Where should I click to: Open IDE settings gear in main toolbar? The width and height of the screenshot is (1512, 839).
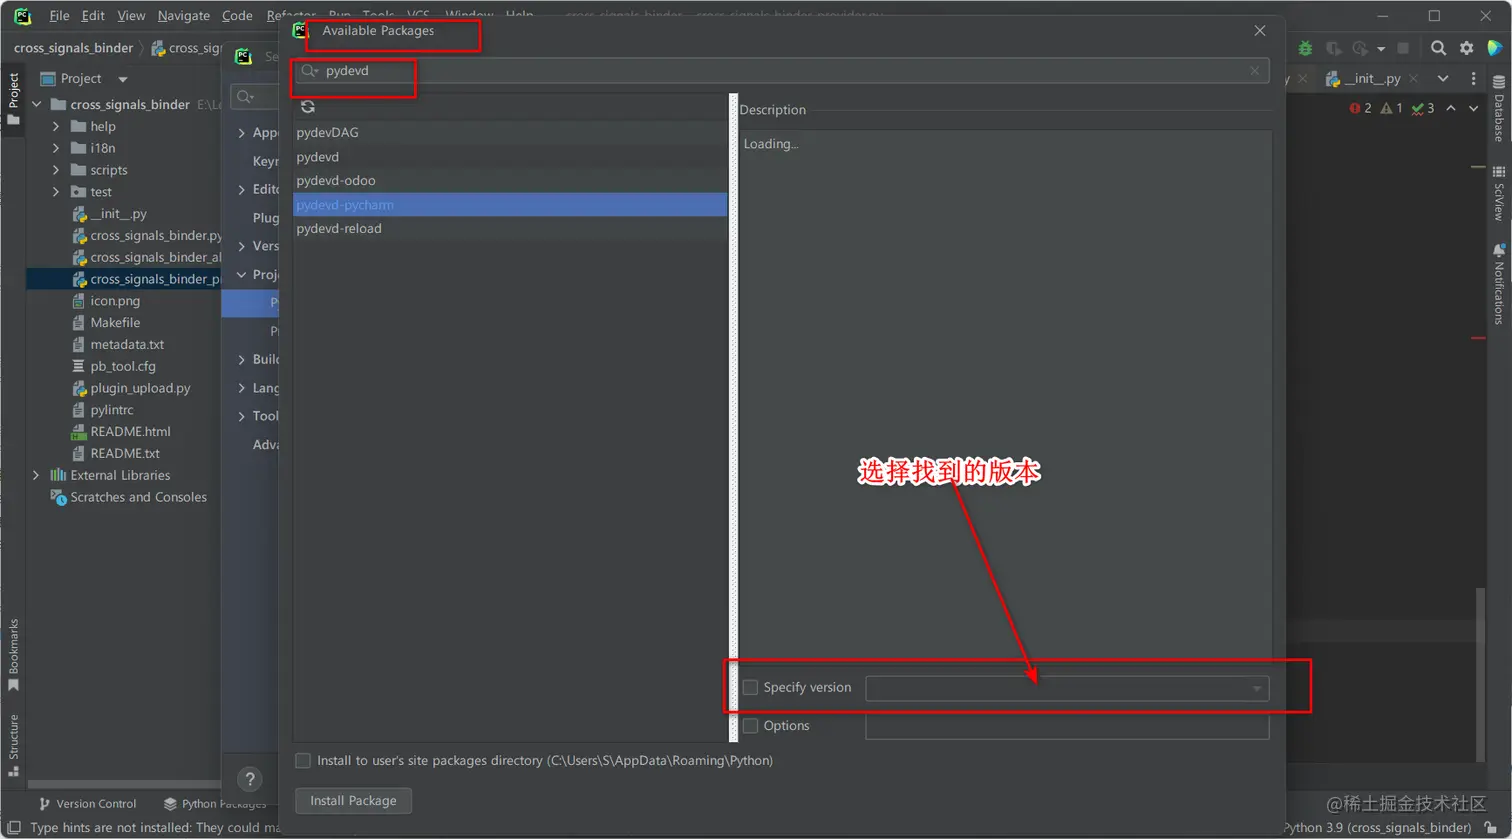click(x=1467, y=48)
